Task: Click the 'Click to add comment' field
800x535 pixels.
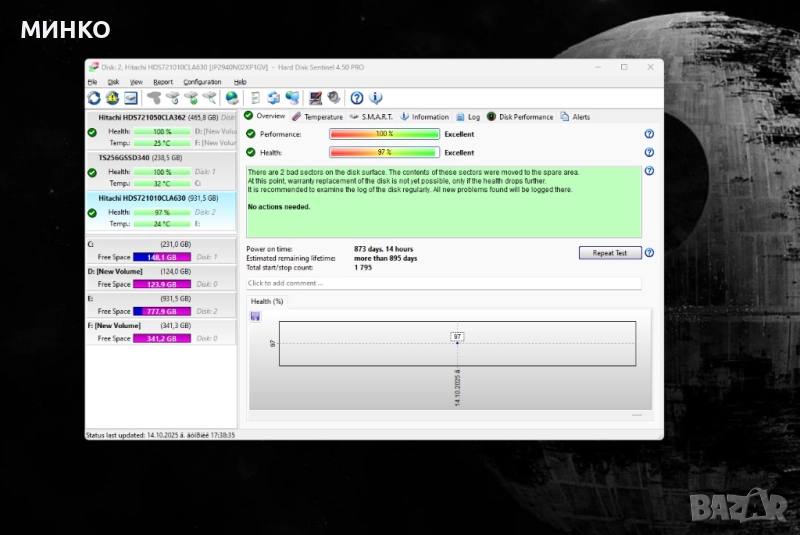Action: 443,283
